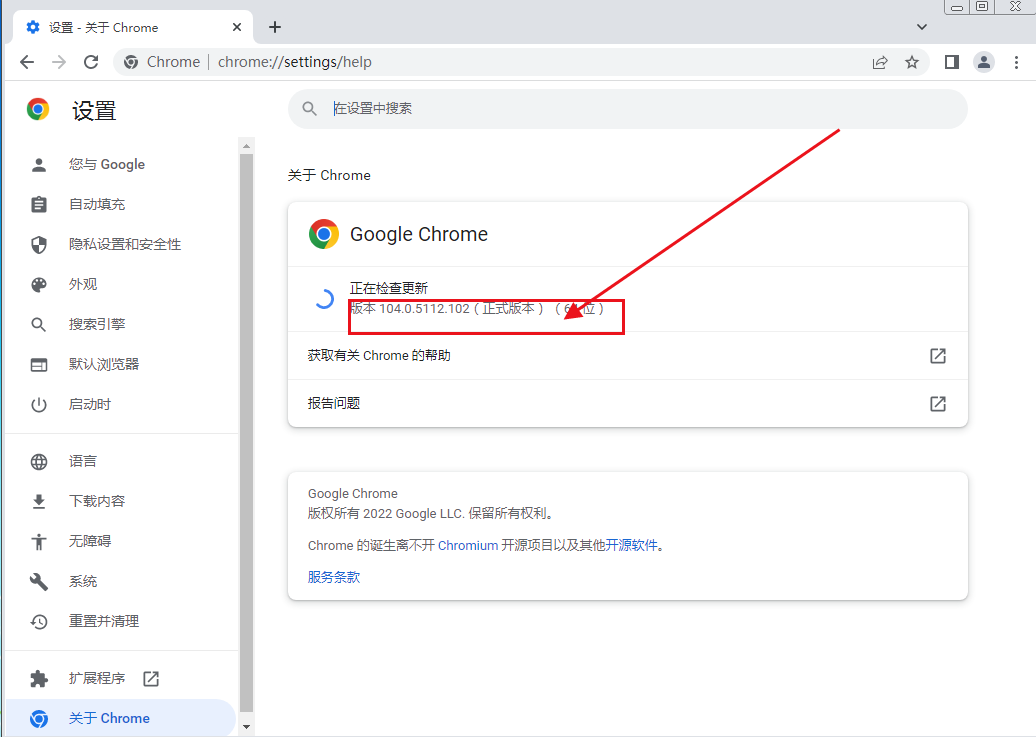Open the profile avatar button
The height and width of the screenshot is (737, 1036).
984,62
